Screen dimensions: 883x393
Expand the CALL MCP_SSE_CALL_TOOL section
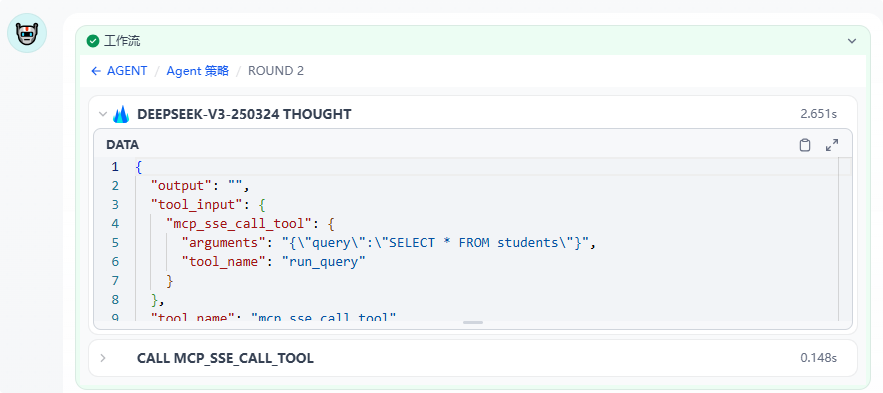point(102,358)
